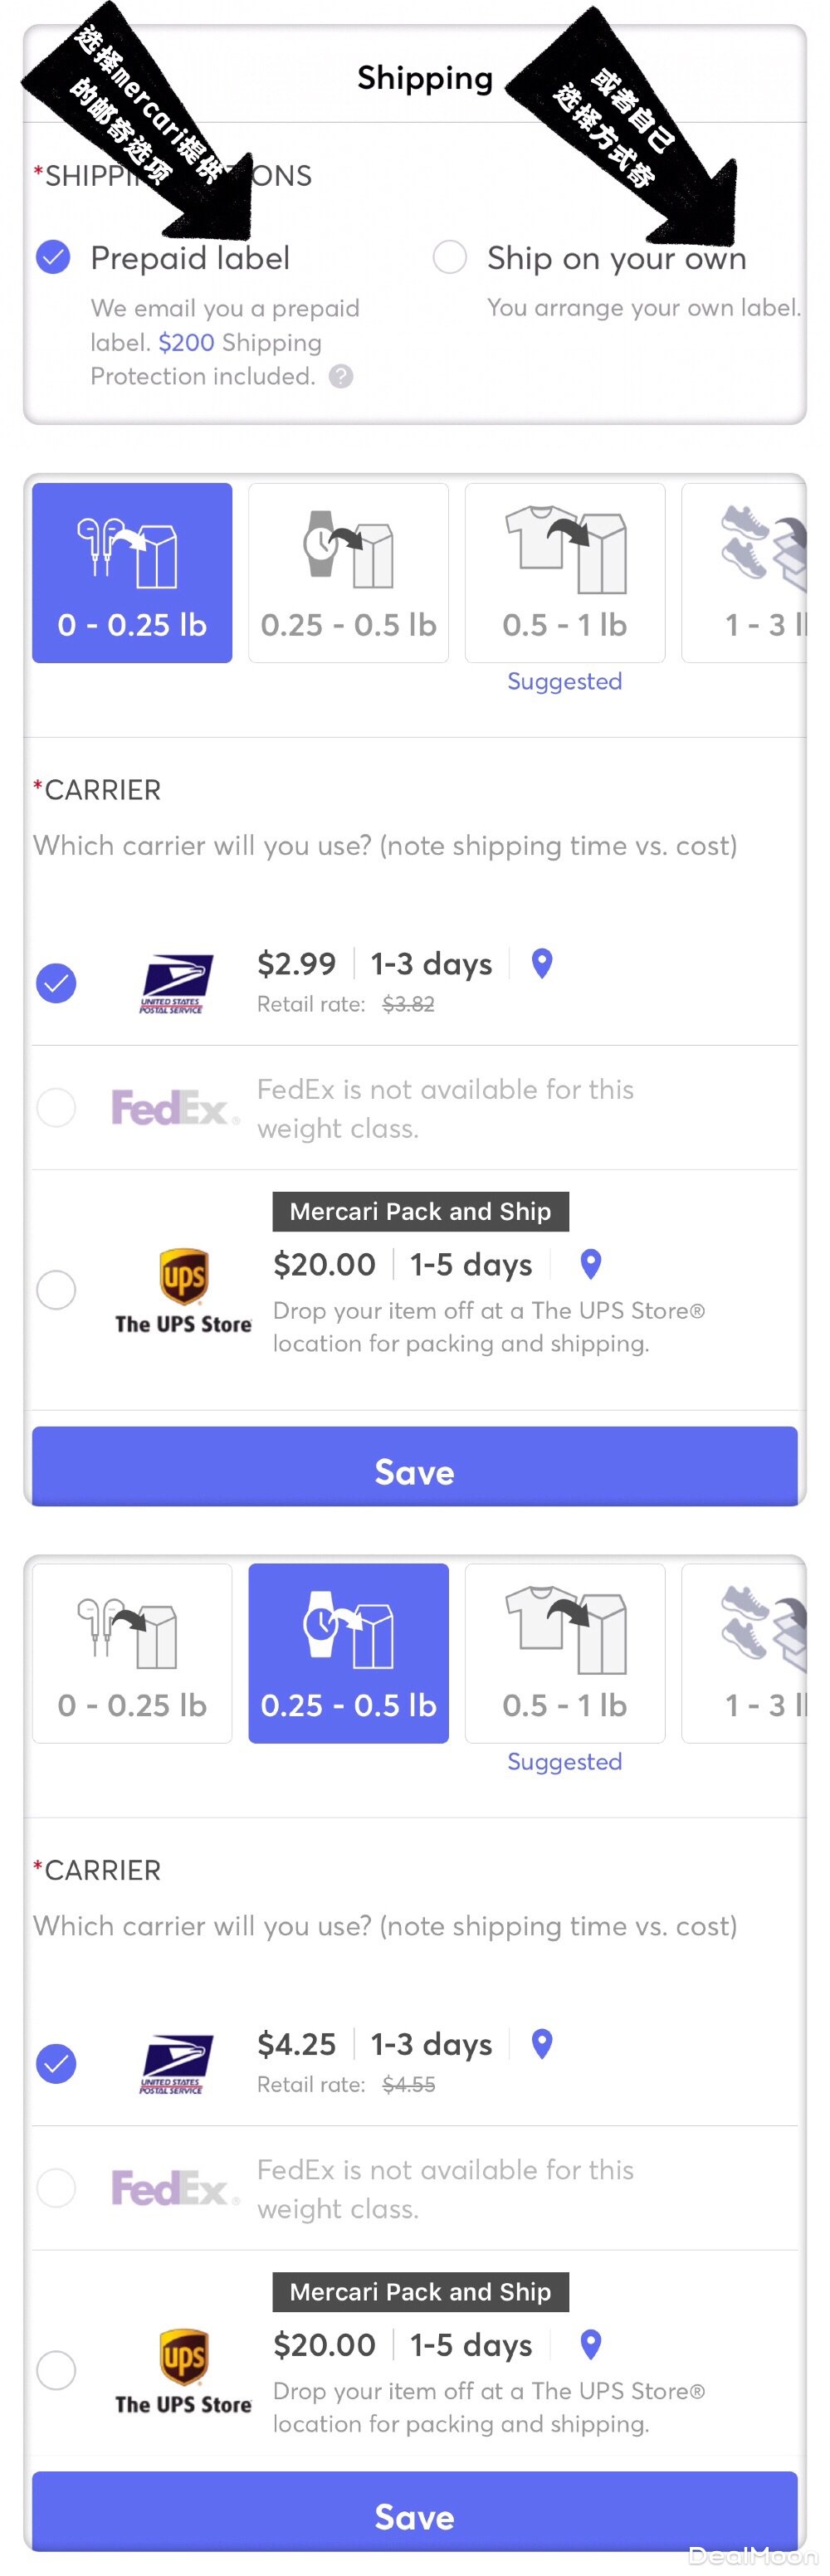Select The UPS Store radio in the second carrier list

(x=56, y=2370)
